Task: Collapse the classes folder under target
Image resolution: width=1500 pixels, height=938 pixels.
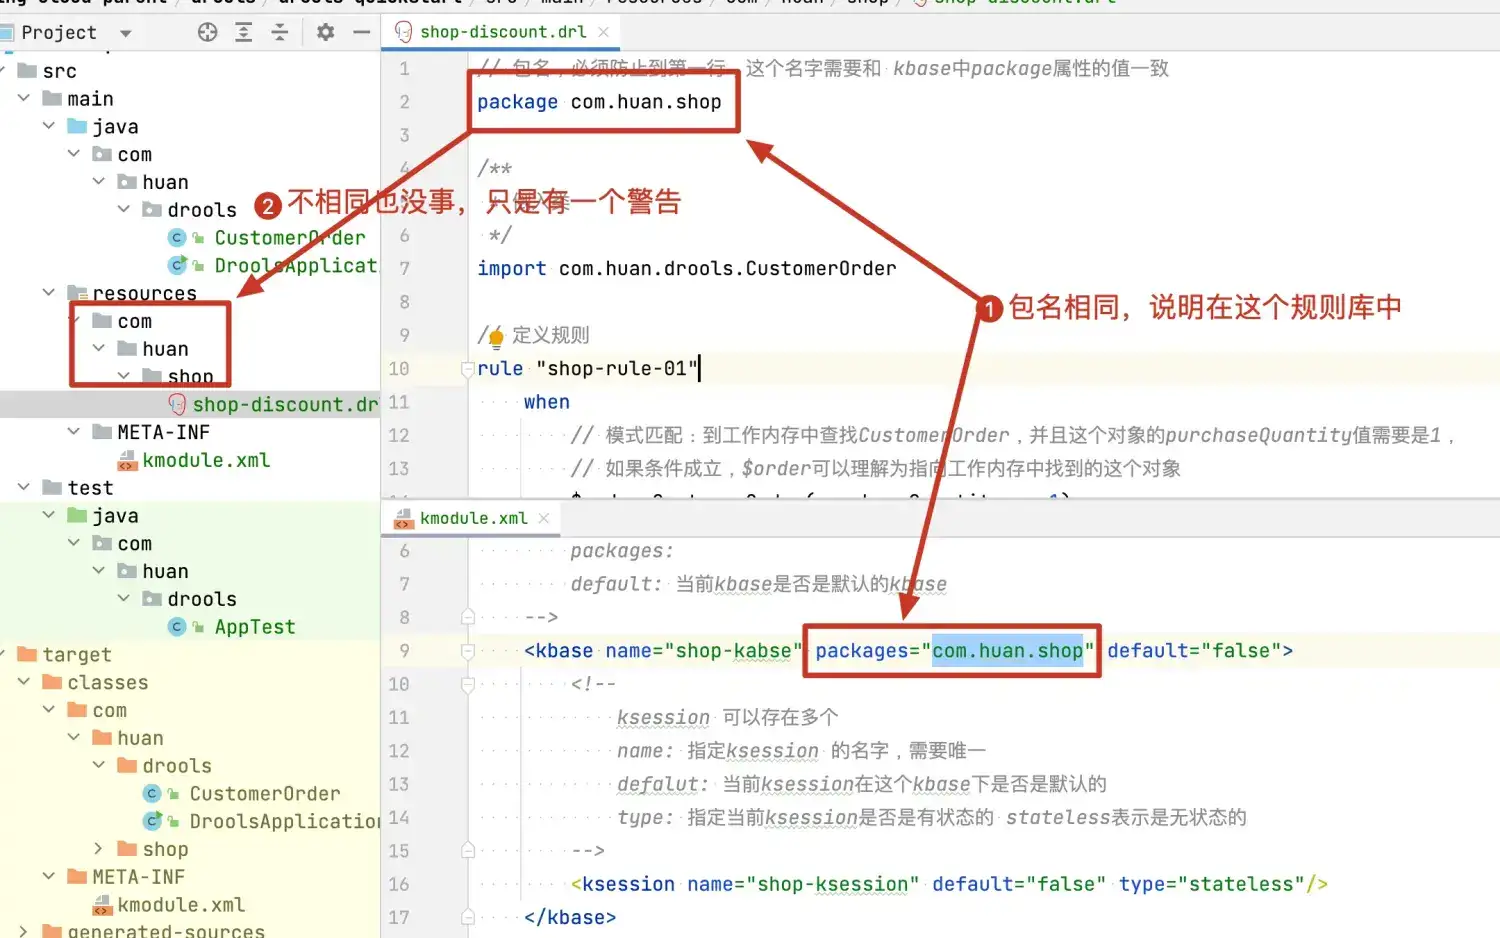Action: 24,681
